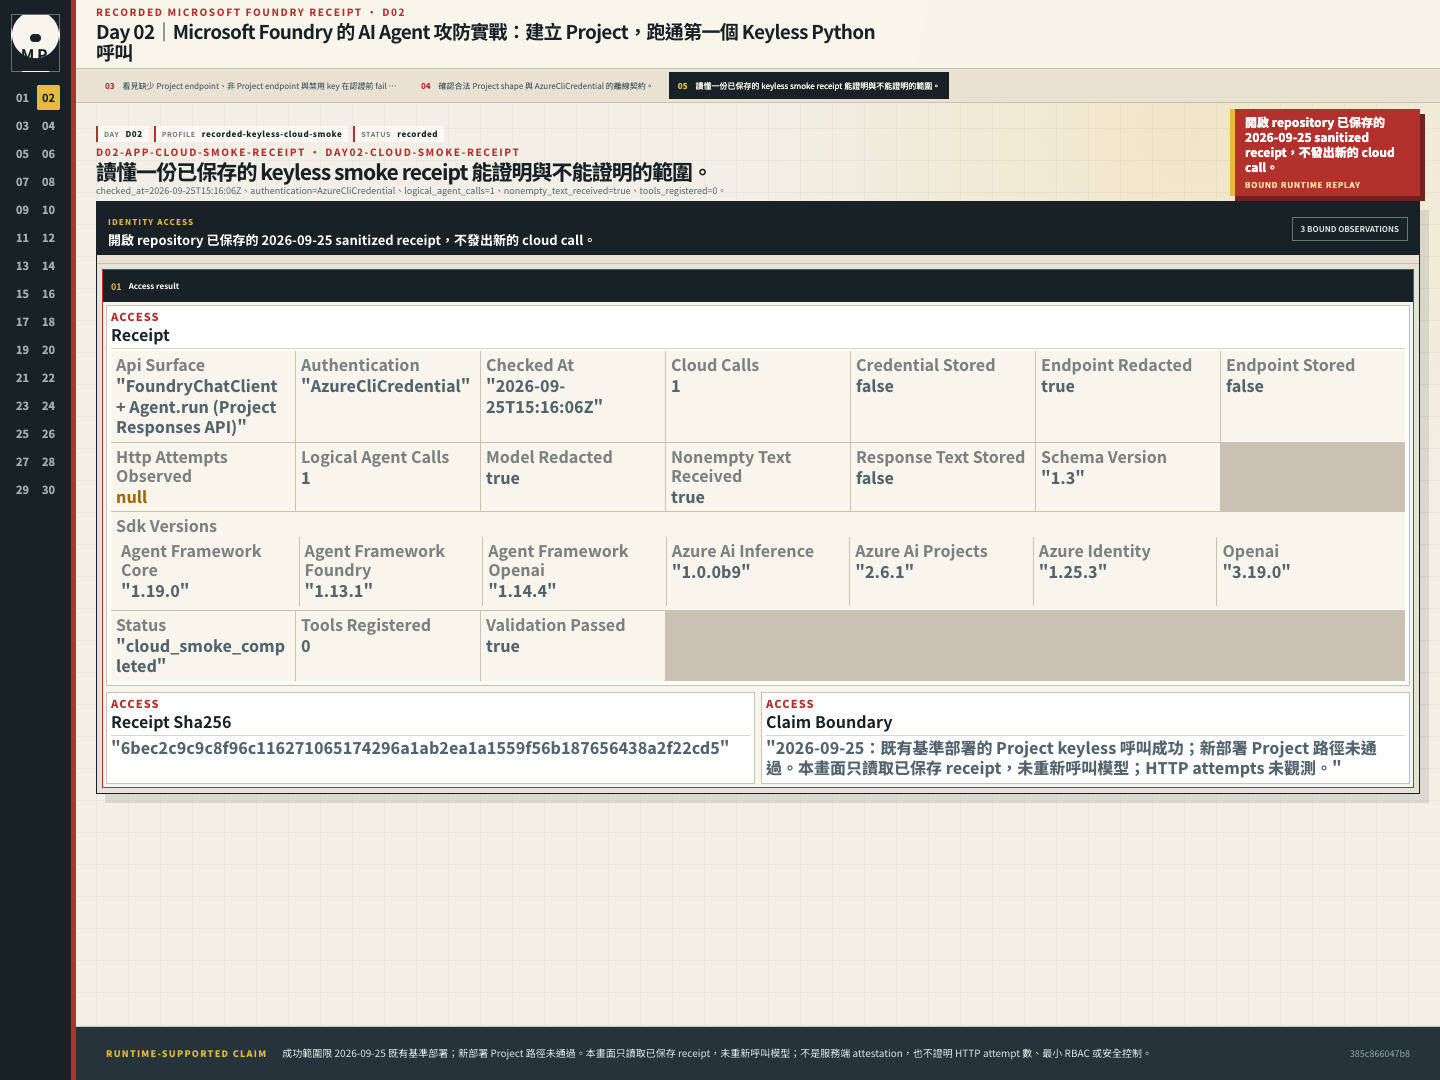Select step 05 keyless smoke receipt tab
The height and width of the screenshot is (1080, 1440).
pos(808,86)
